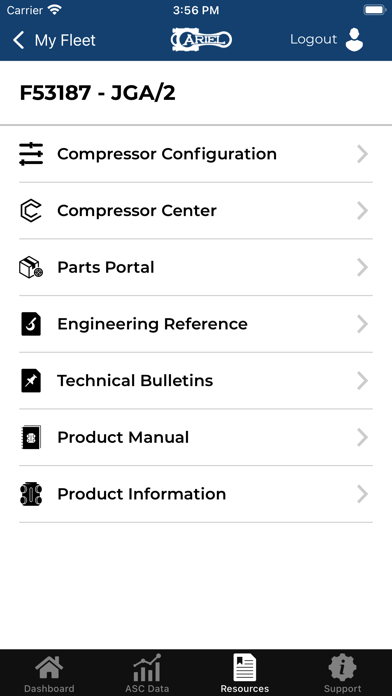392x696 pixels.
Task: Tap the Compressor Configuration sliders icon
Action: [x=31, y=154]
